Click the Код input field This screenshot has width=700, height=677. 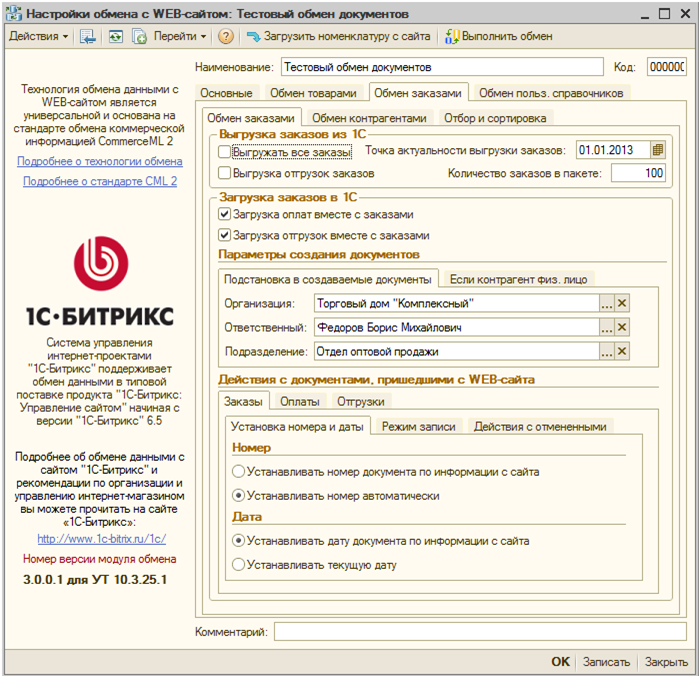pos(667,67)
